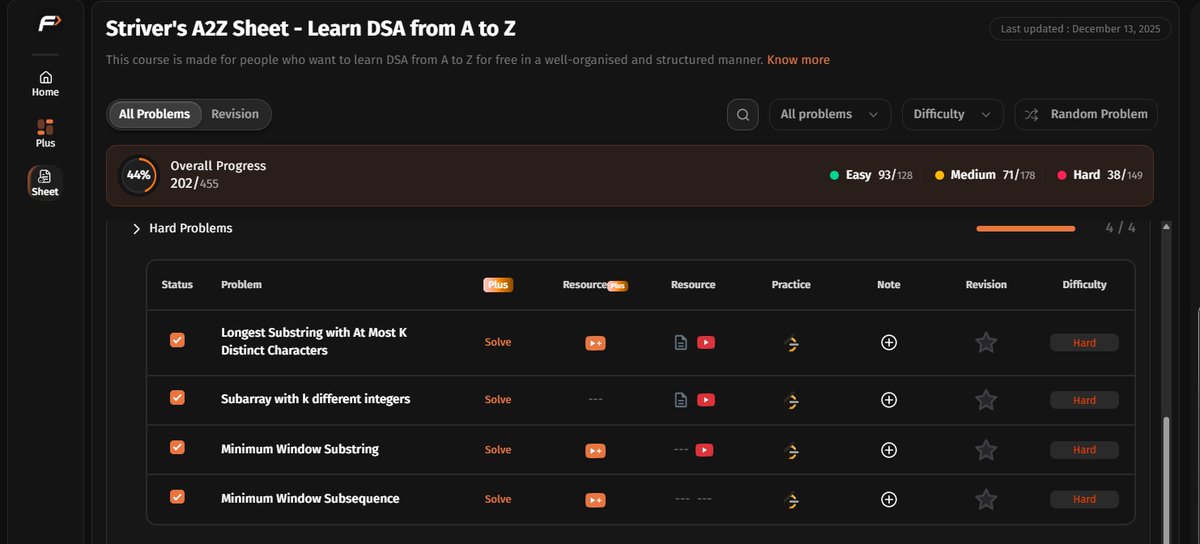This screenshot has height=544, width=1200.
Task: Click the Medium 71/178 progress stat
Action: point(985,175)
